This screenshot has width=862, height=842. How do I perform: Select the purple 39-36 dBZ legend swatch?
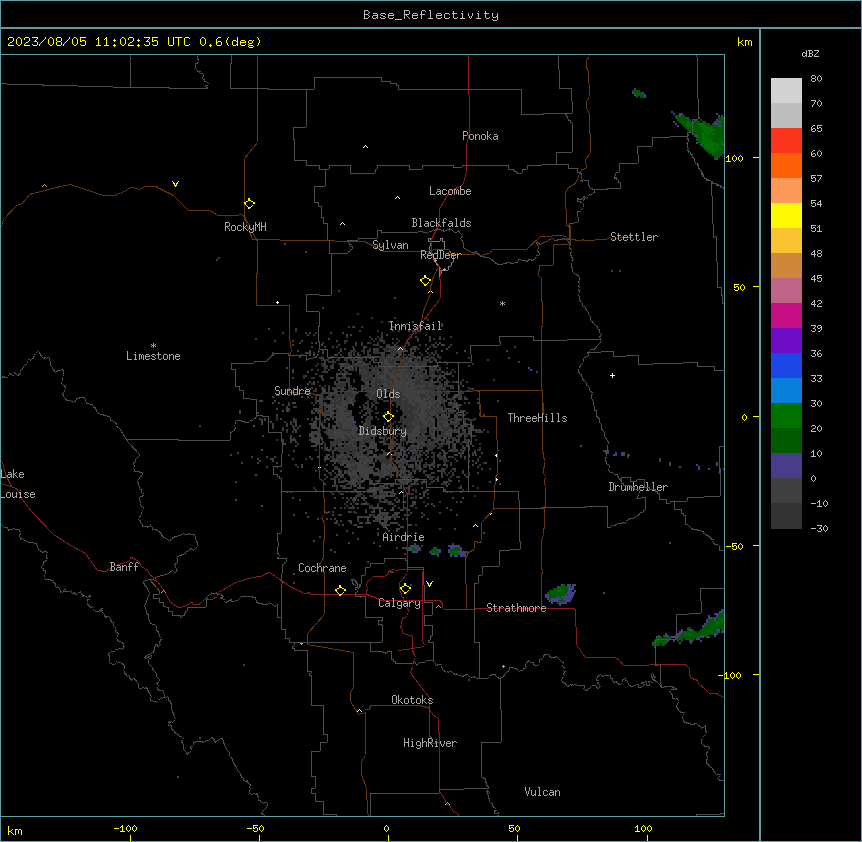click(786, 341)
